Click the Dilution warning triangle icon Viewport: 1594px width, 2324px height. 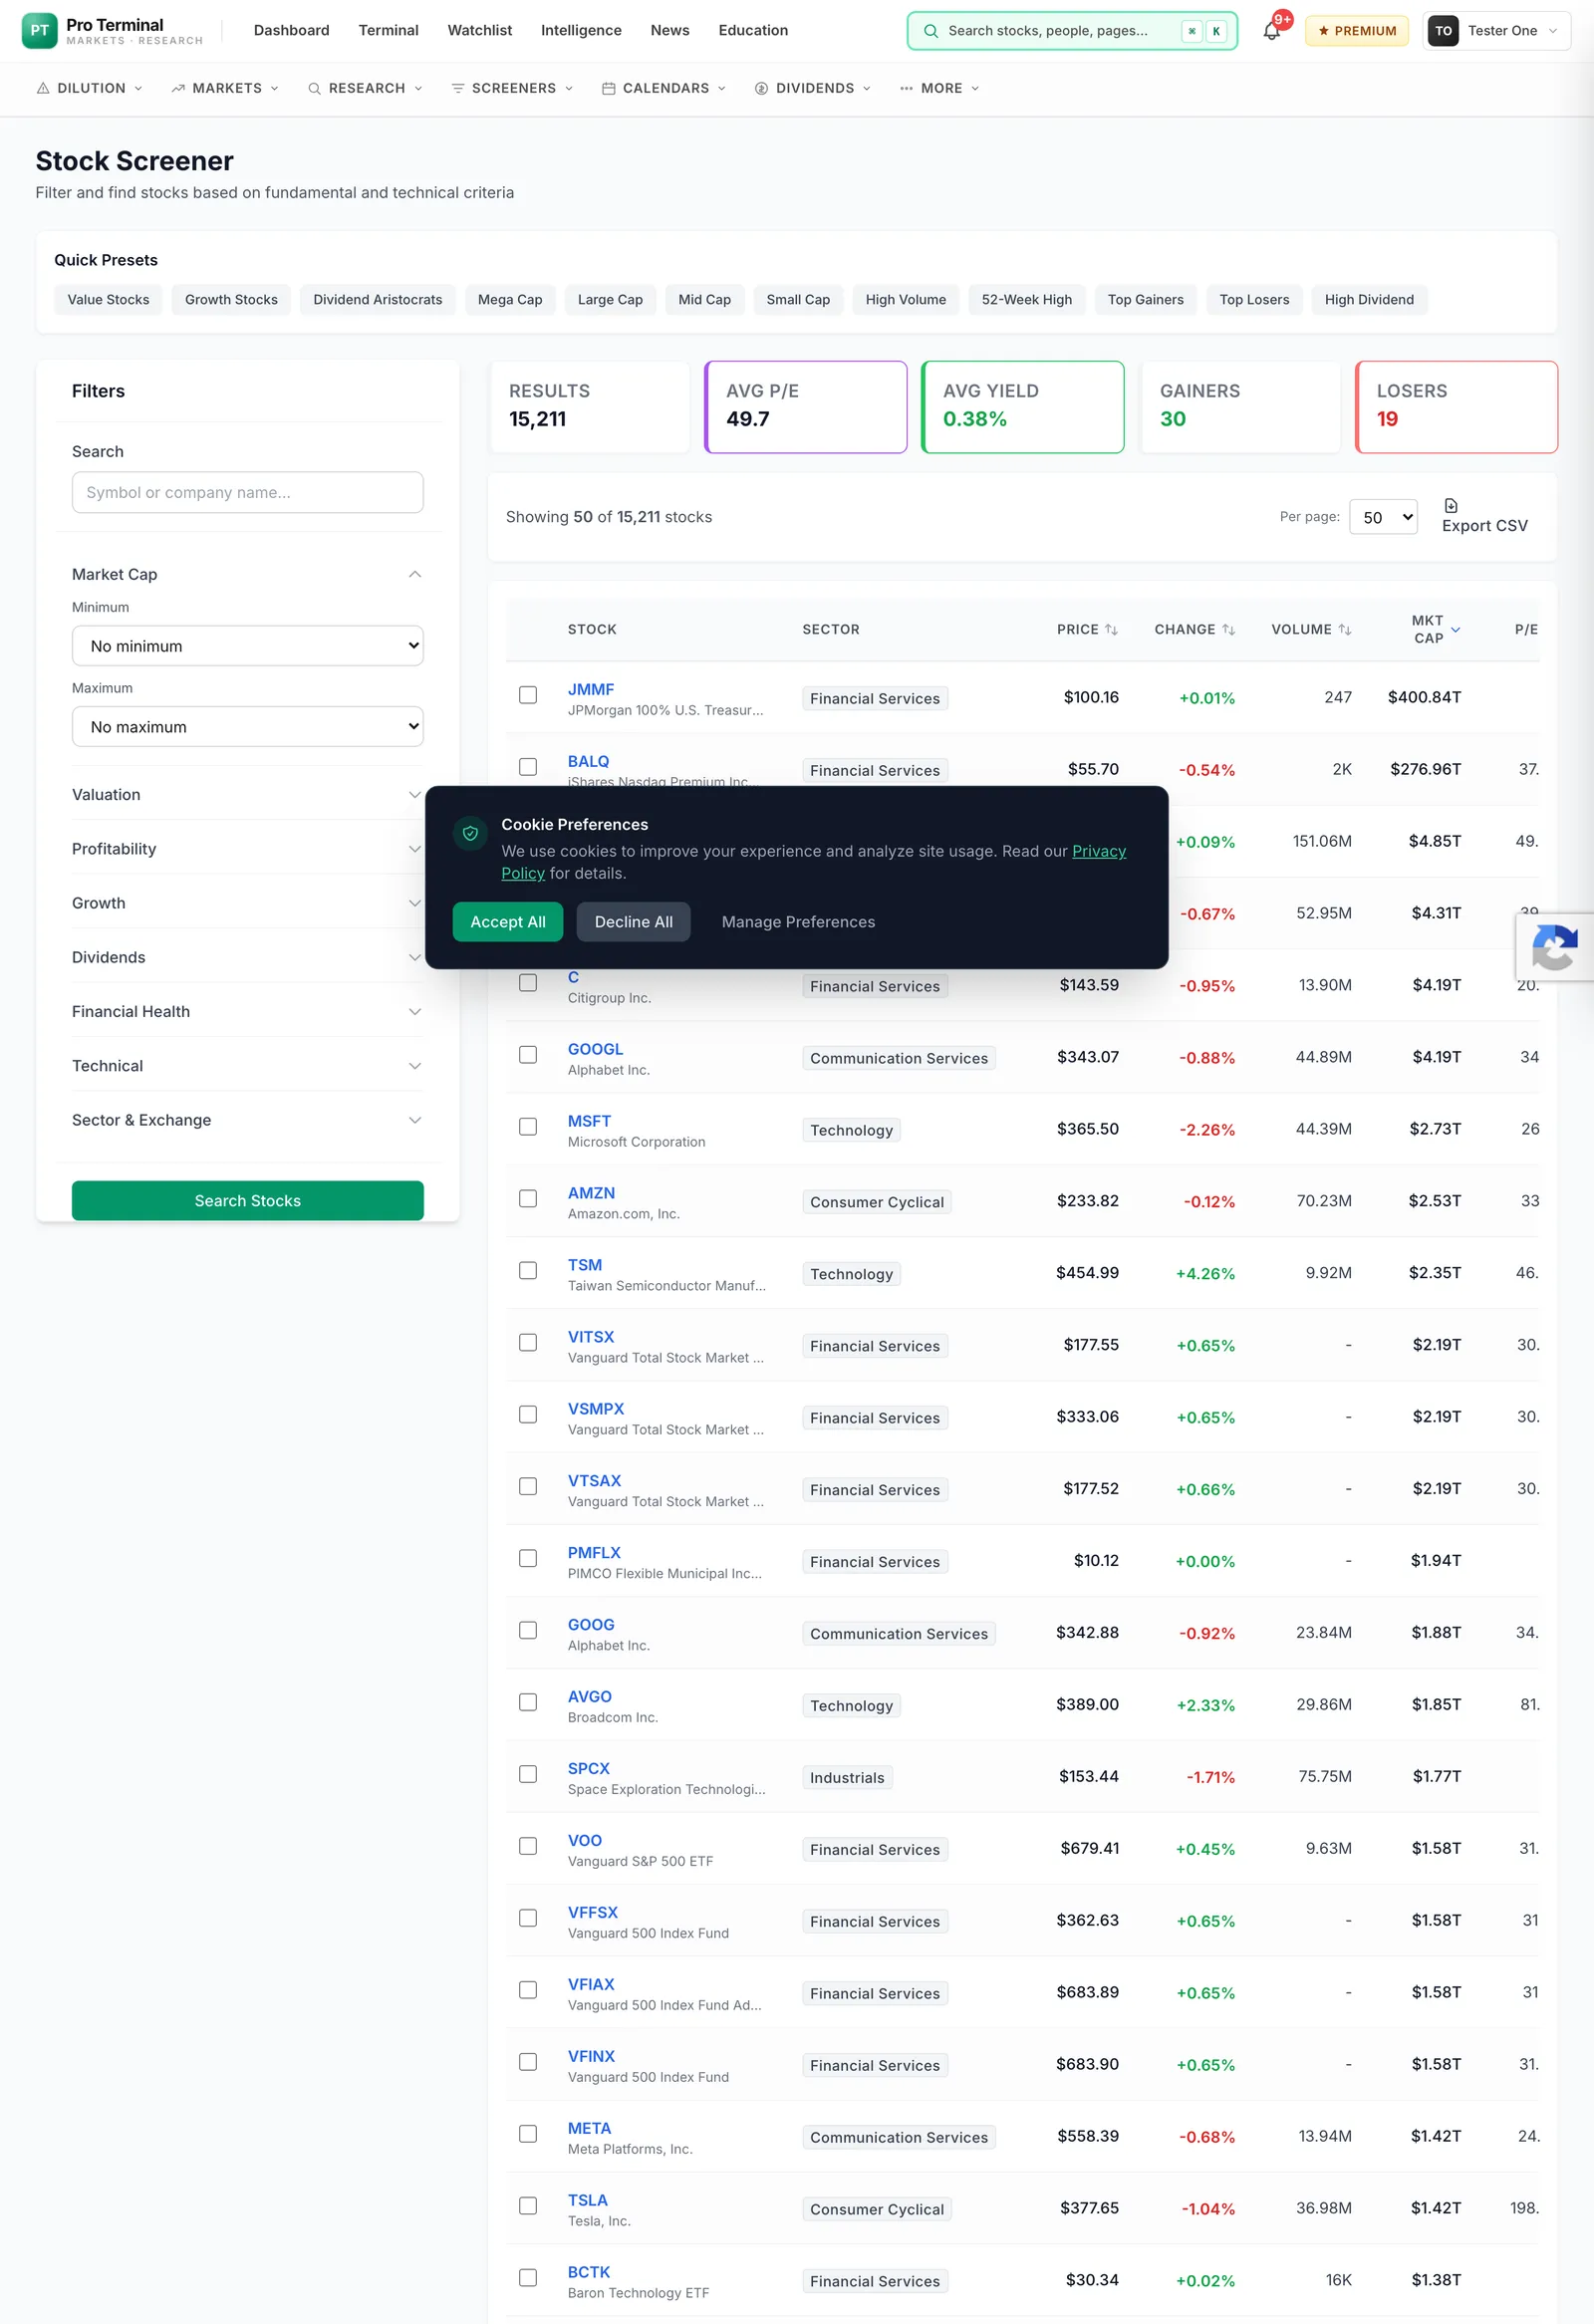coord(43,88)
